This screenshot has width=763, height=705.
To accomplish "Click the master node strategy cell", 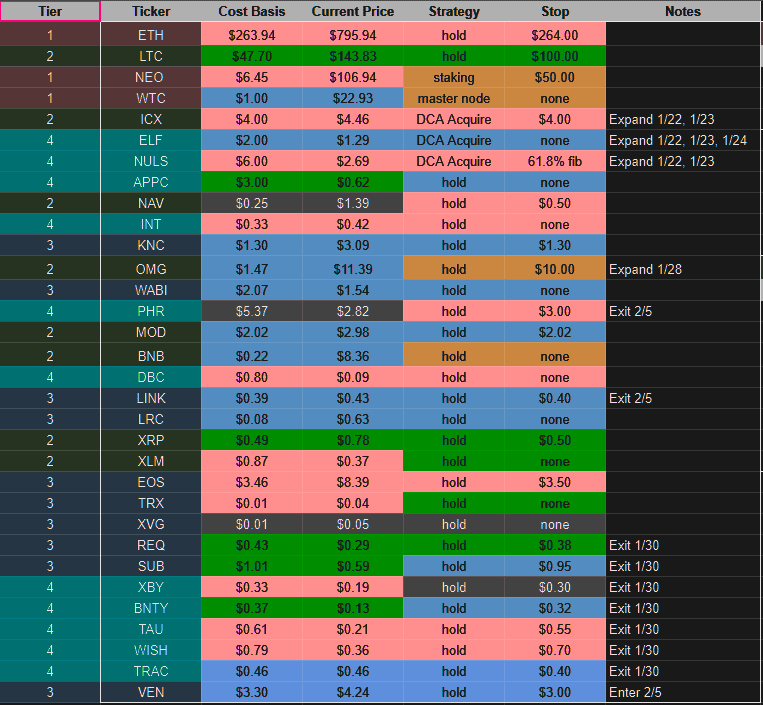I will (454, 98).
